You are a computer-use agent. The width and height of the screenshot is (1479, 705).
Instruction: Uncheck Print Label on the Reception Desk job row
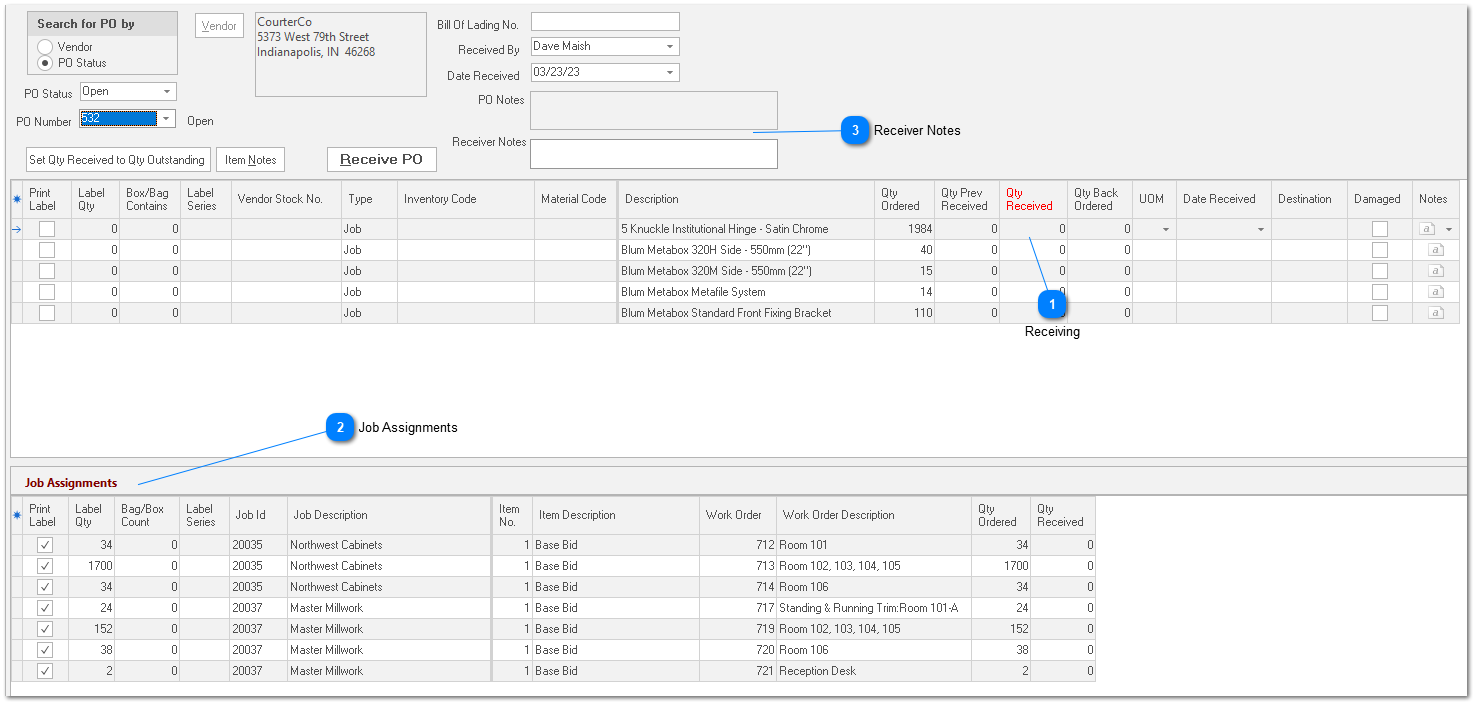[44, 670]
